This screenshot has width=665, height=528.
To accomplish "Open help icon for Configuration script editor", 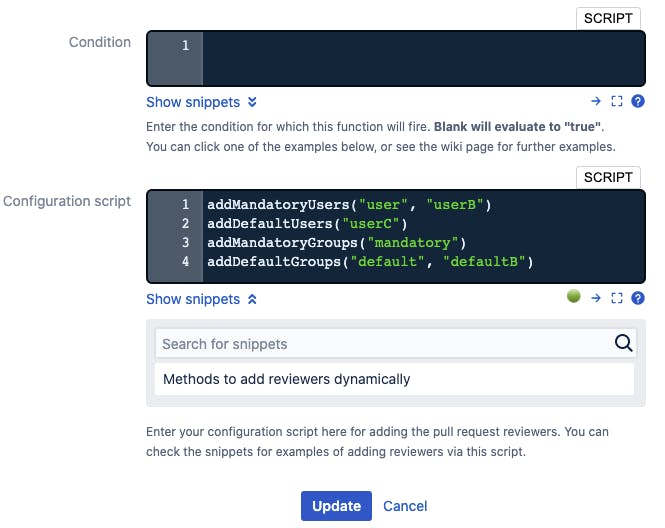I will point(638,298).
